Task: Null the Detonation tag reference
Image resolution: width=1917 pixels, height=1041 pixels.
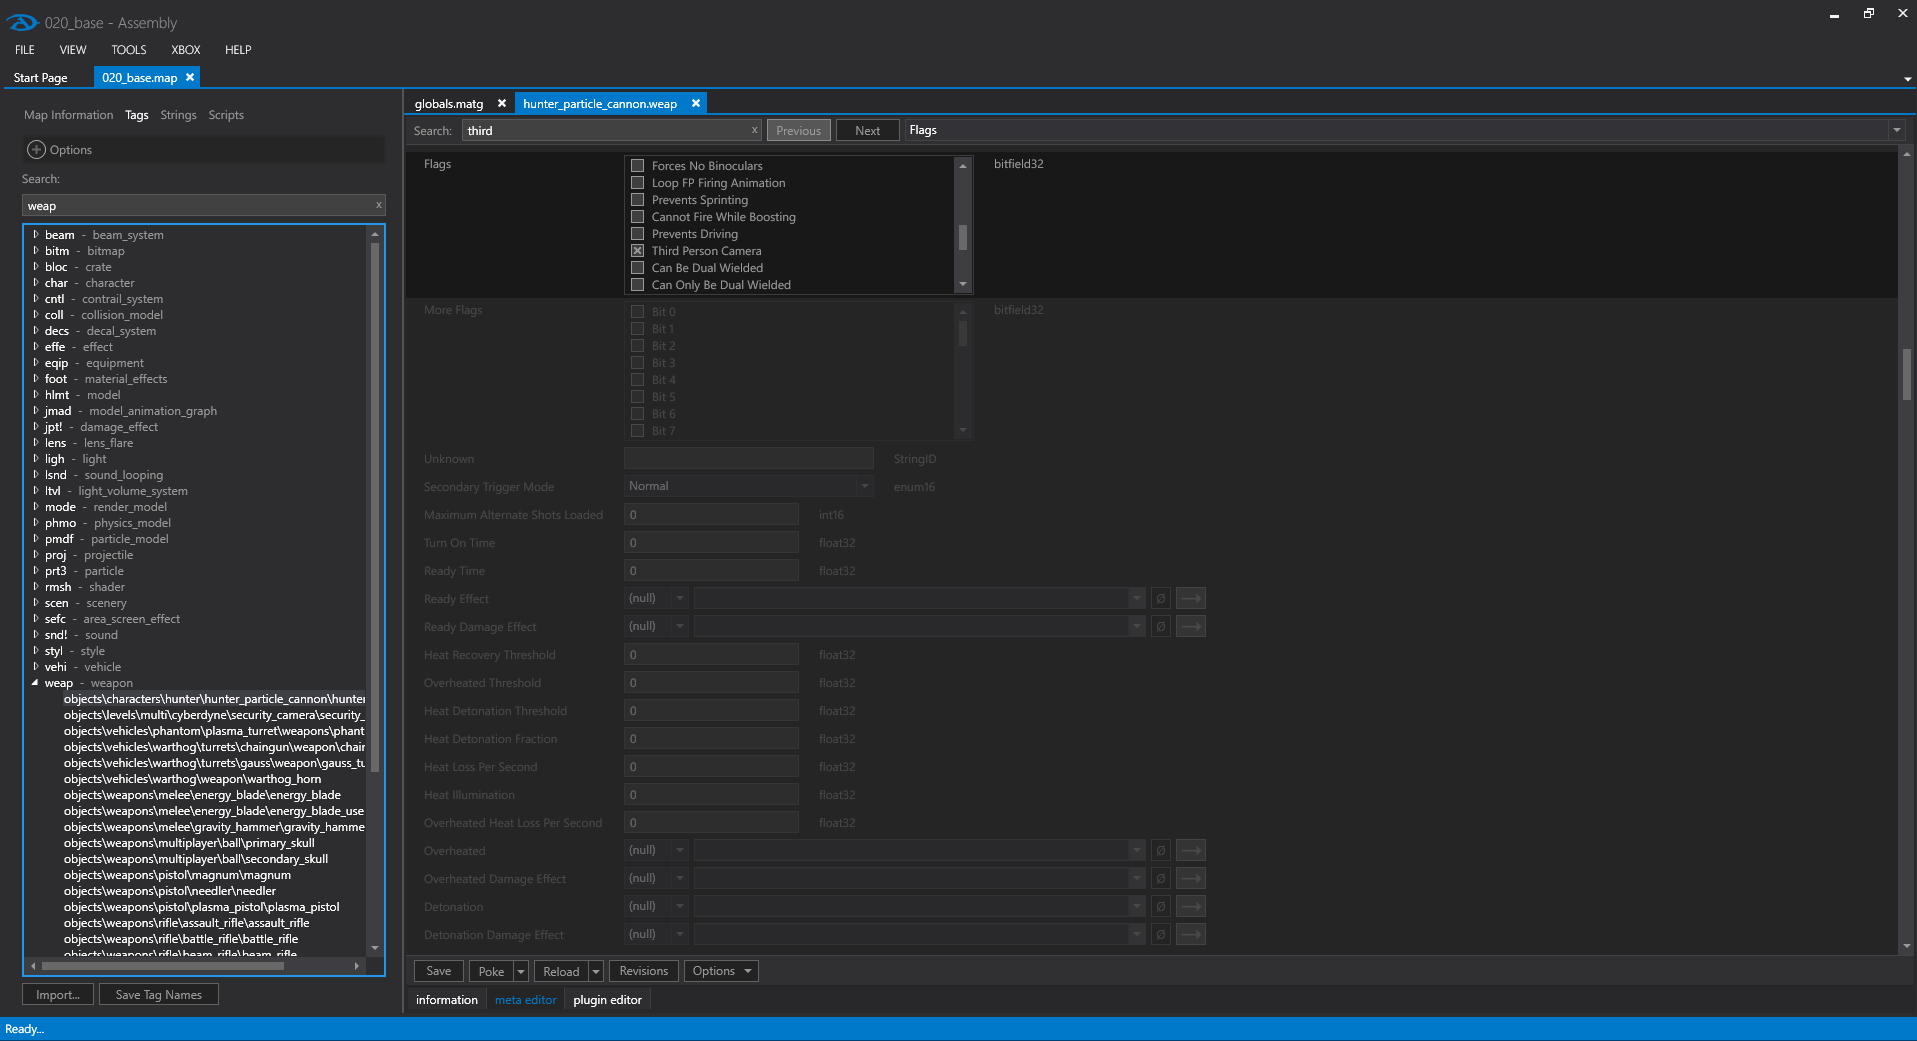Action: click(x=1161, y=906)
